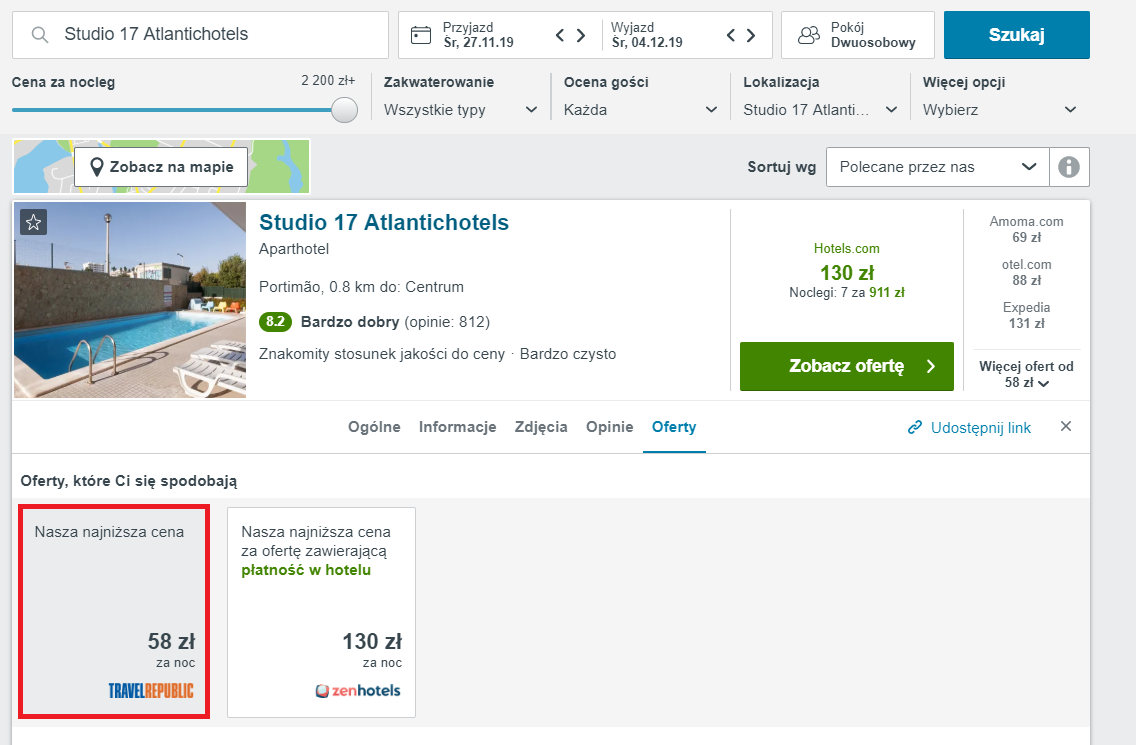Click Zobacz na mapie button
The image size is (1136, 745).
(161, 167)
